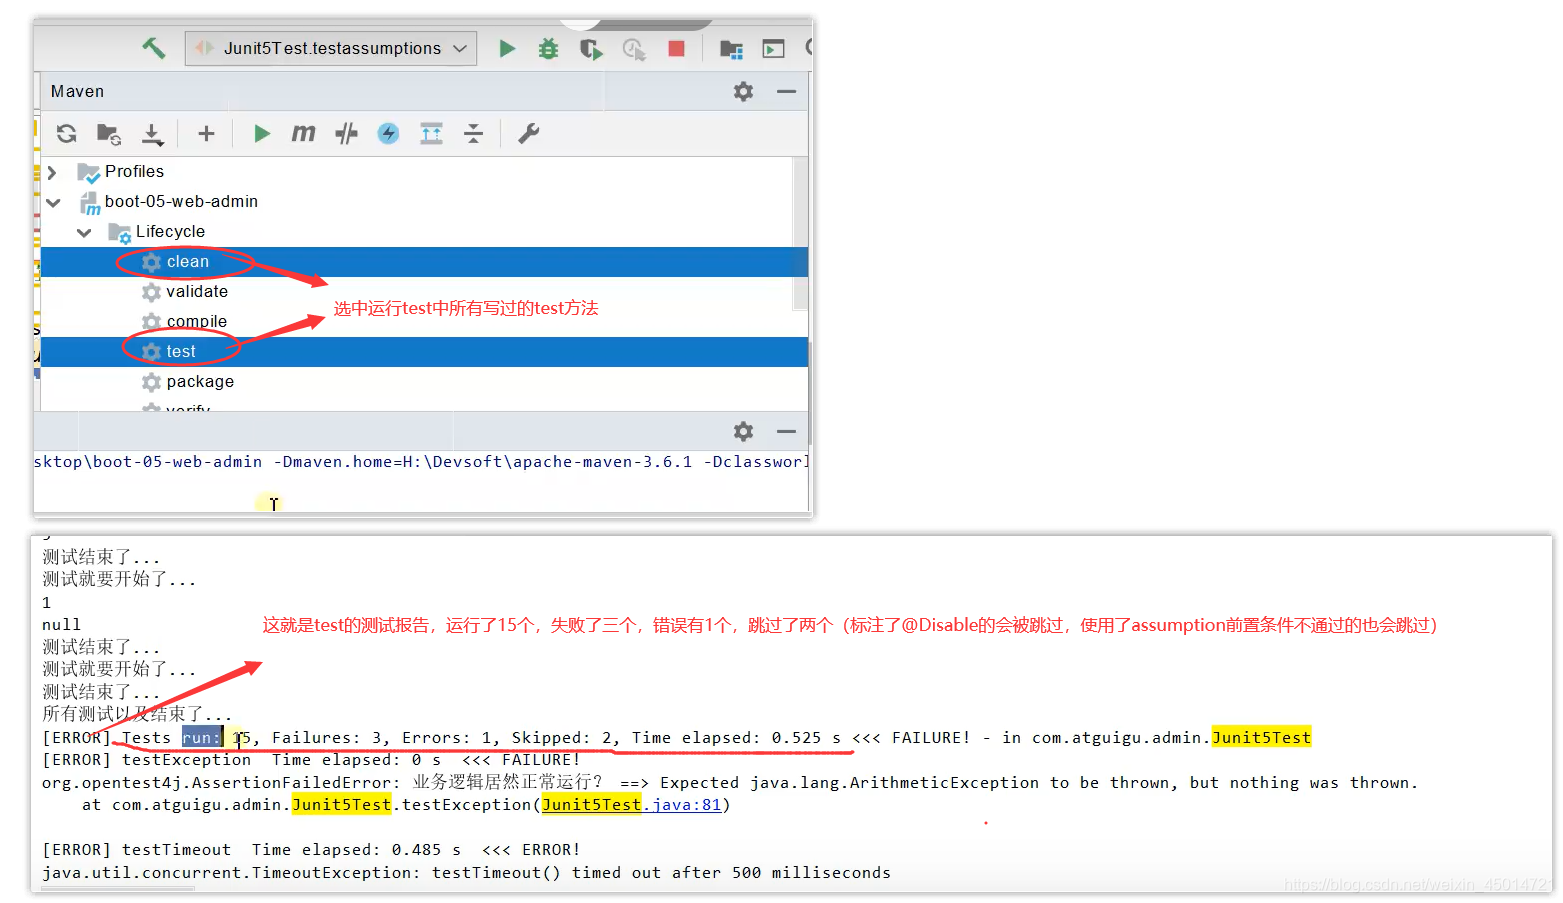Stop the running process with the red square
Screen dimensions: 1563x903
coord(677,48)
